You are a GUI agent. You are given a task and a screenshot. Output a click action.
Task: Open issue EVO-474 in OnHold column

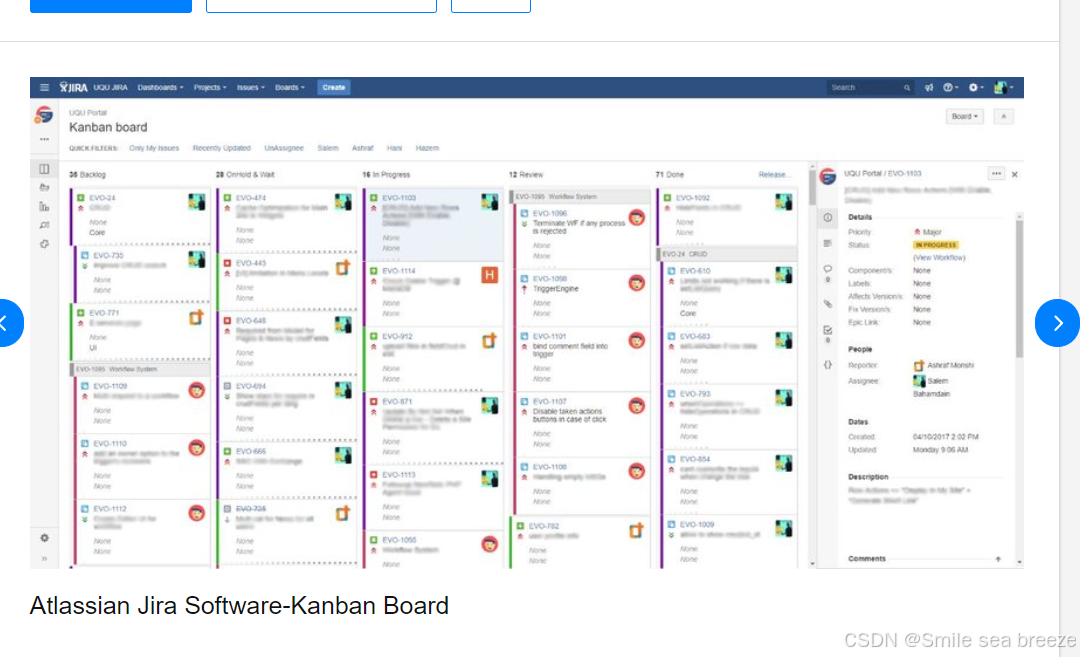coord(251,198)
